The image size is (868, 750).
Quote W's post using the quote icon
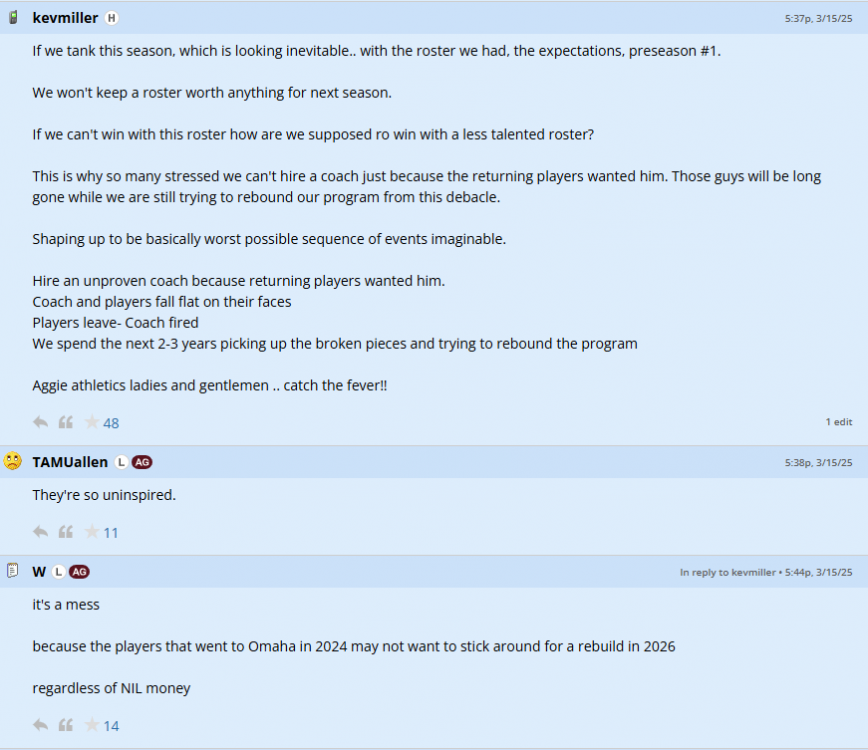point(66,725)
